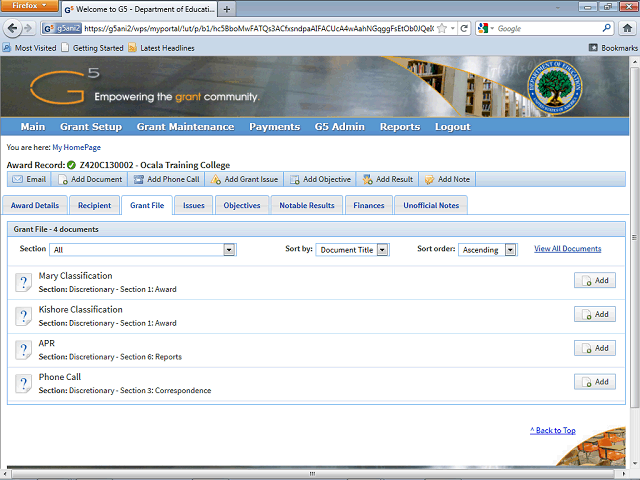The image size is (640, 480).
Task: Open the URL history dropdown arrow
Action: click(452, 28)
